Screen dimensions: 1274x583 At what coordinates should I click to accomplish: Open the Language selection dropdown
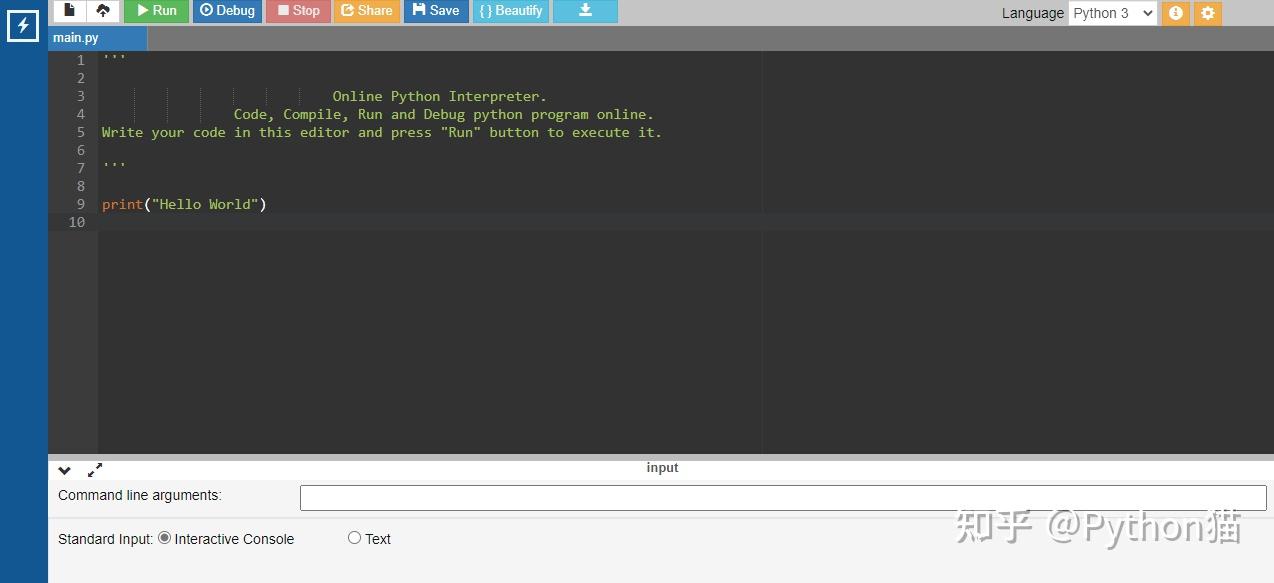(x=1111, y=13)
